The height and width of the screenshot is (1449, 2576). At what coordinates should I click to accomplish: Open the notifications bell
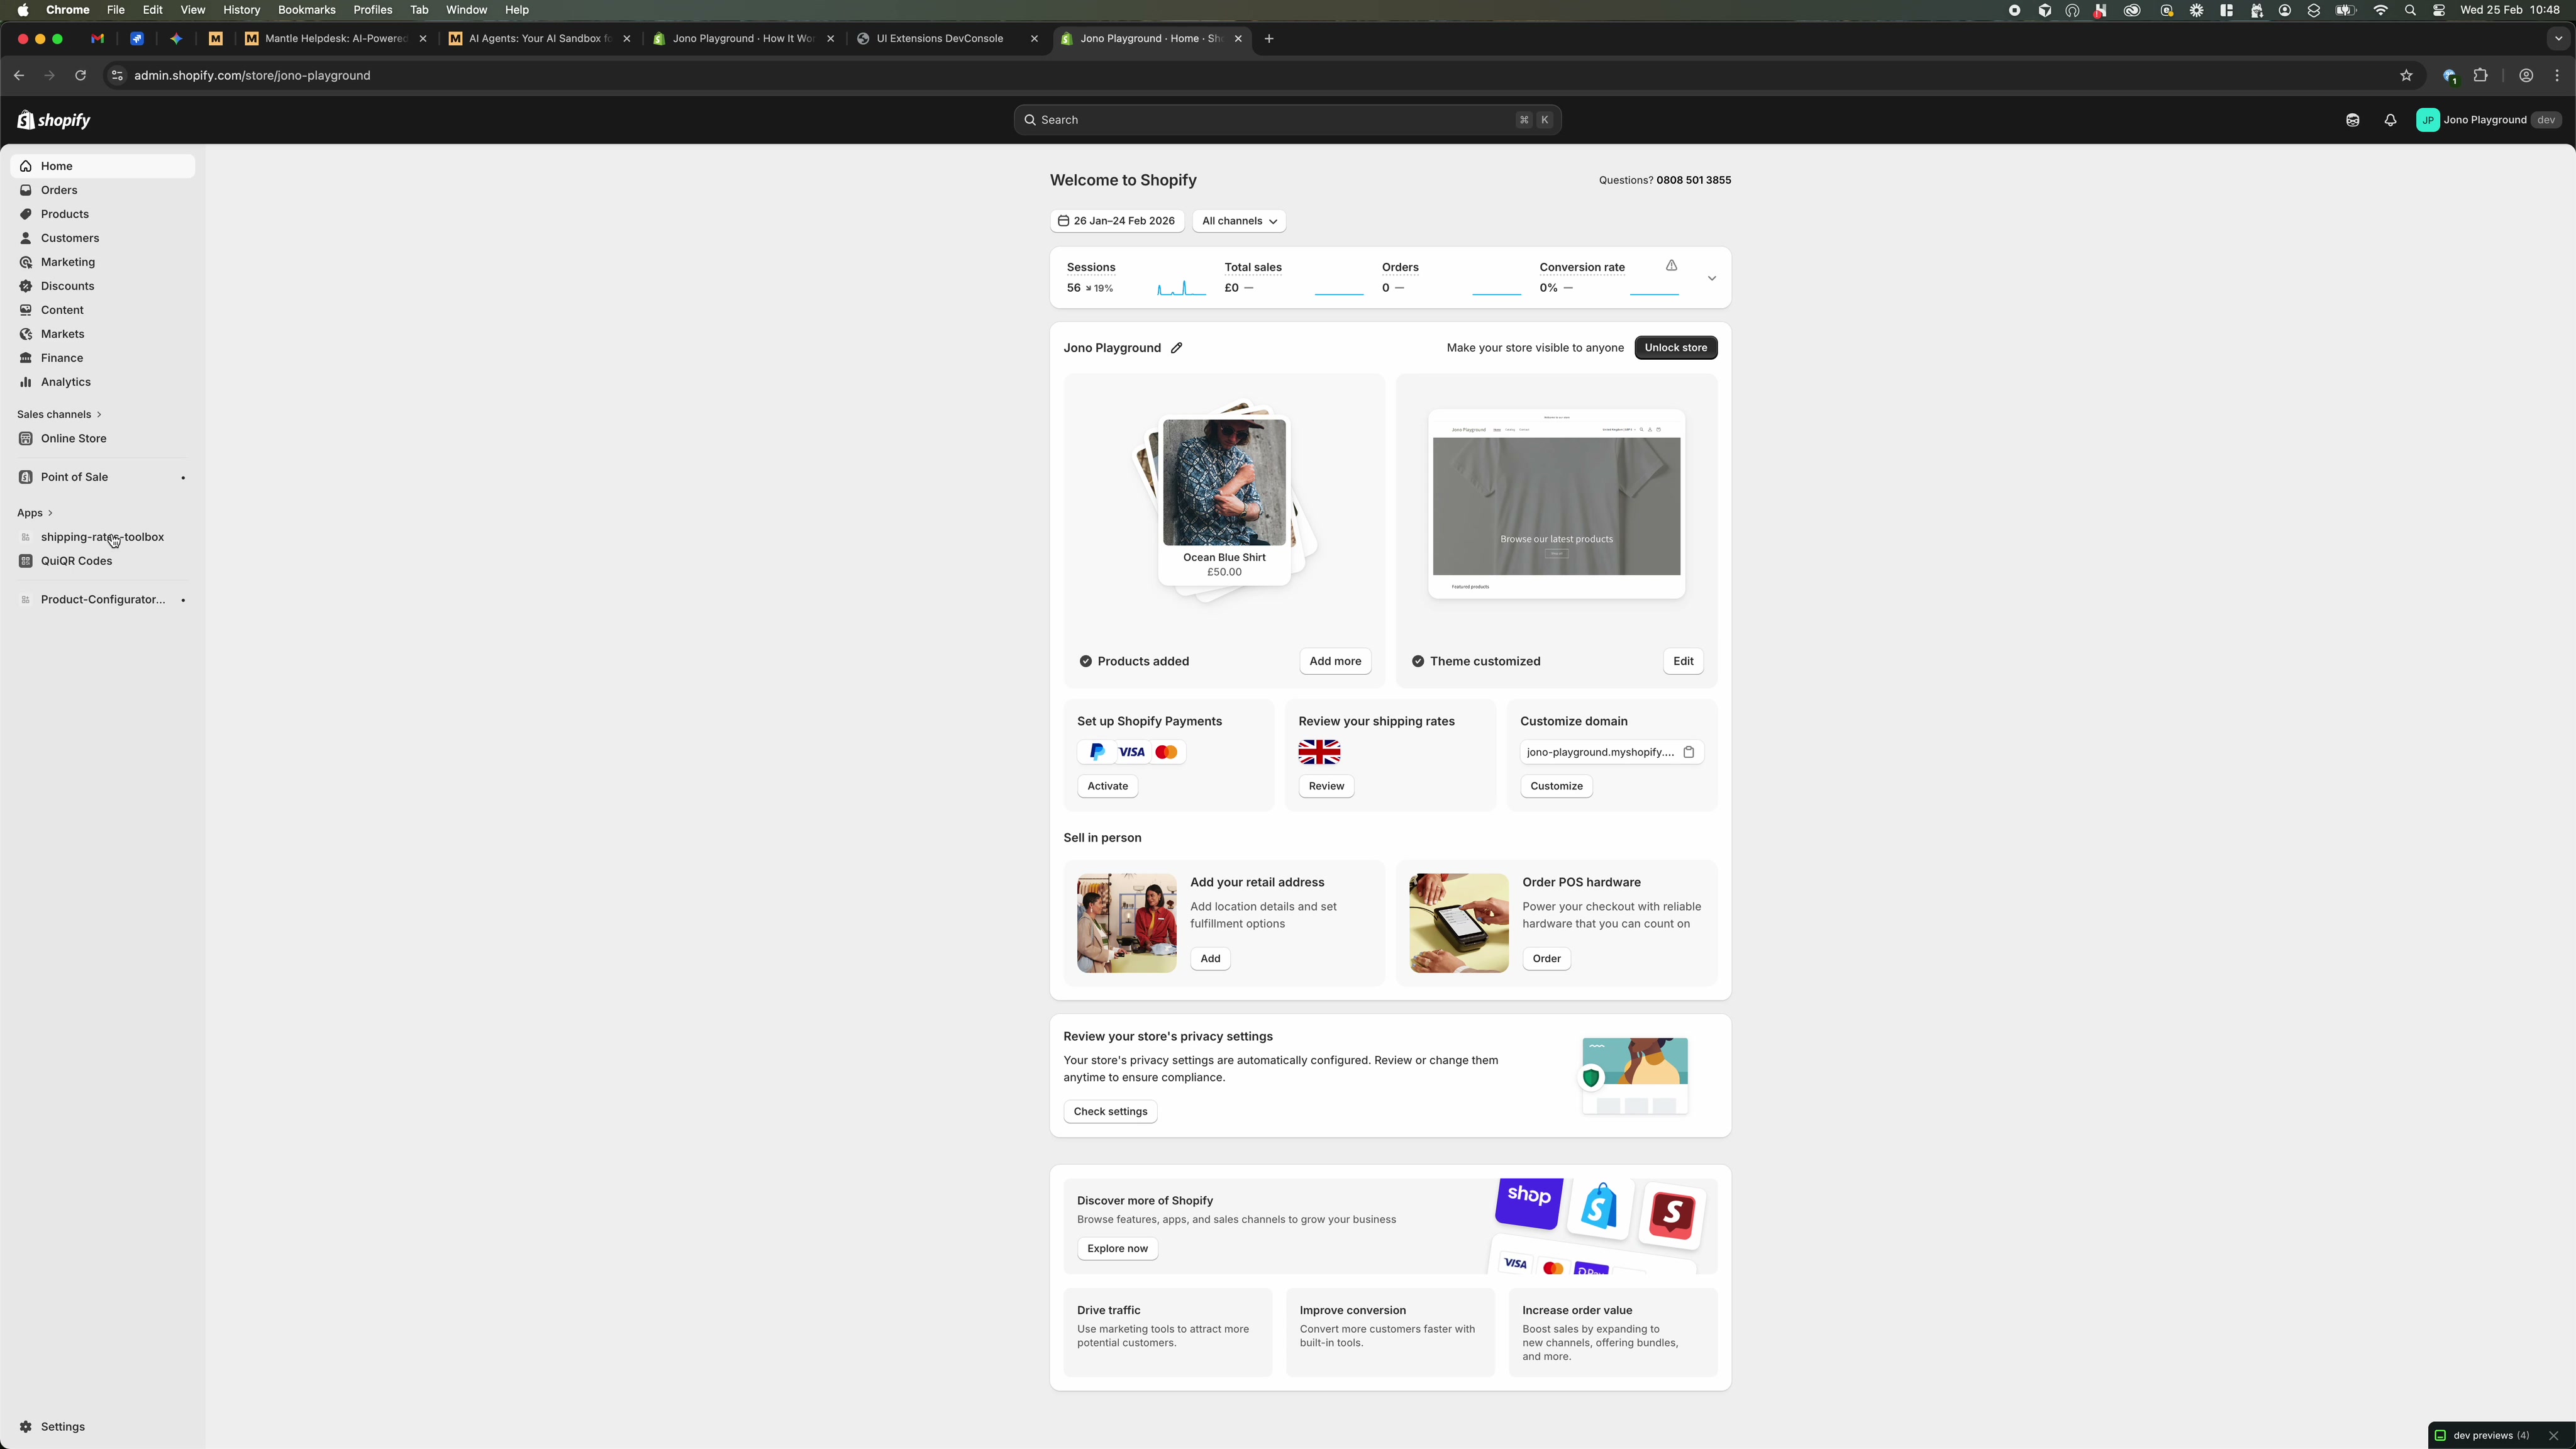[x=2391, y=120]
